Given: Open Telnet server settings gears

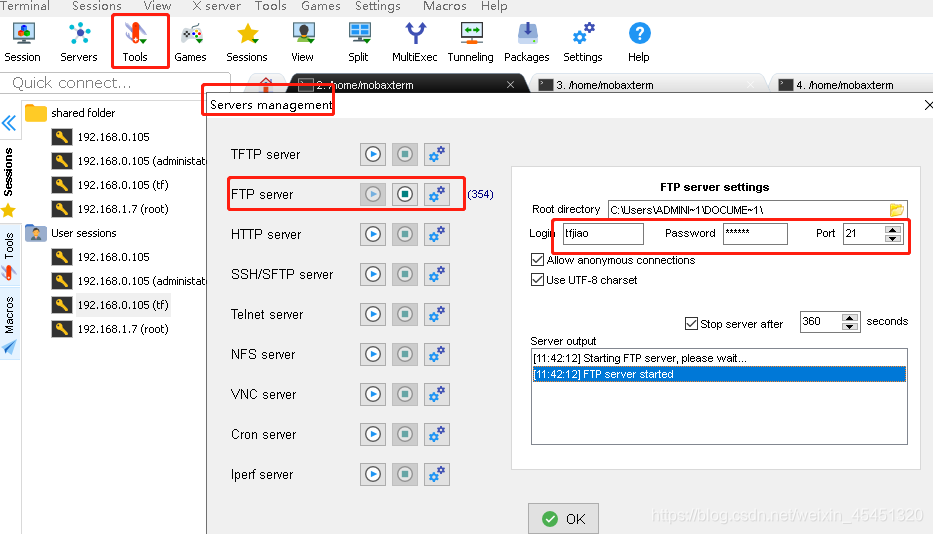Looking at the screenshot, I should [437, 314].
